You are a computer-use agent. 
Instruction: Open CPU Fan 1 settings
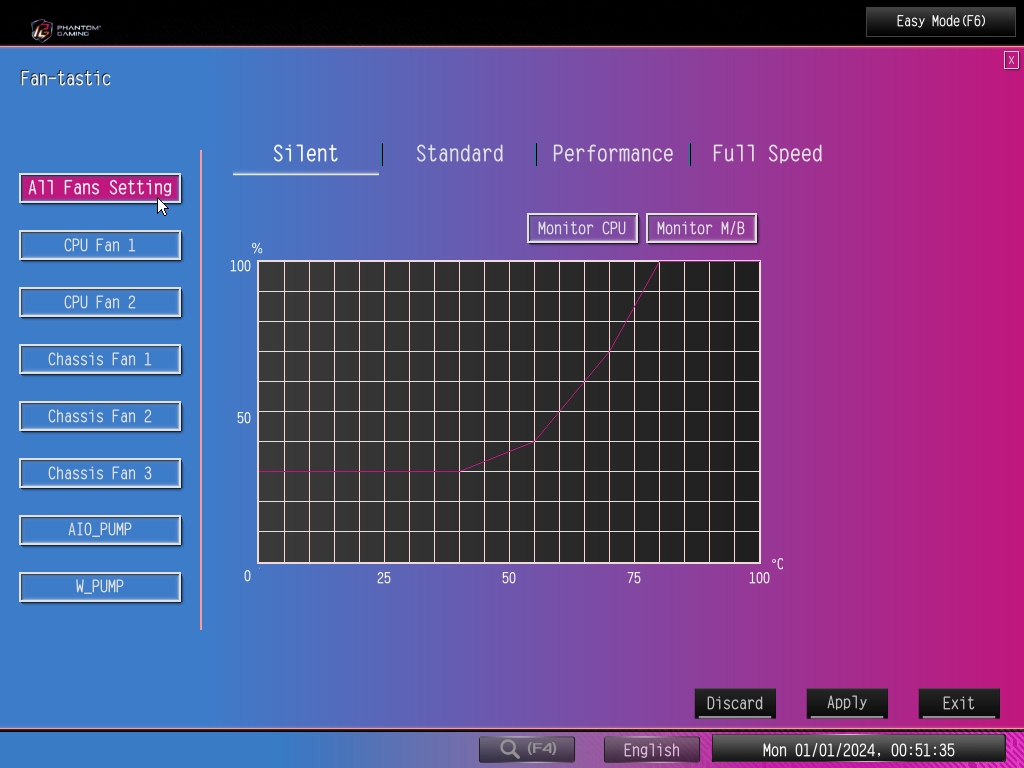pyautogui.click(x=100, y=245)
